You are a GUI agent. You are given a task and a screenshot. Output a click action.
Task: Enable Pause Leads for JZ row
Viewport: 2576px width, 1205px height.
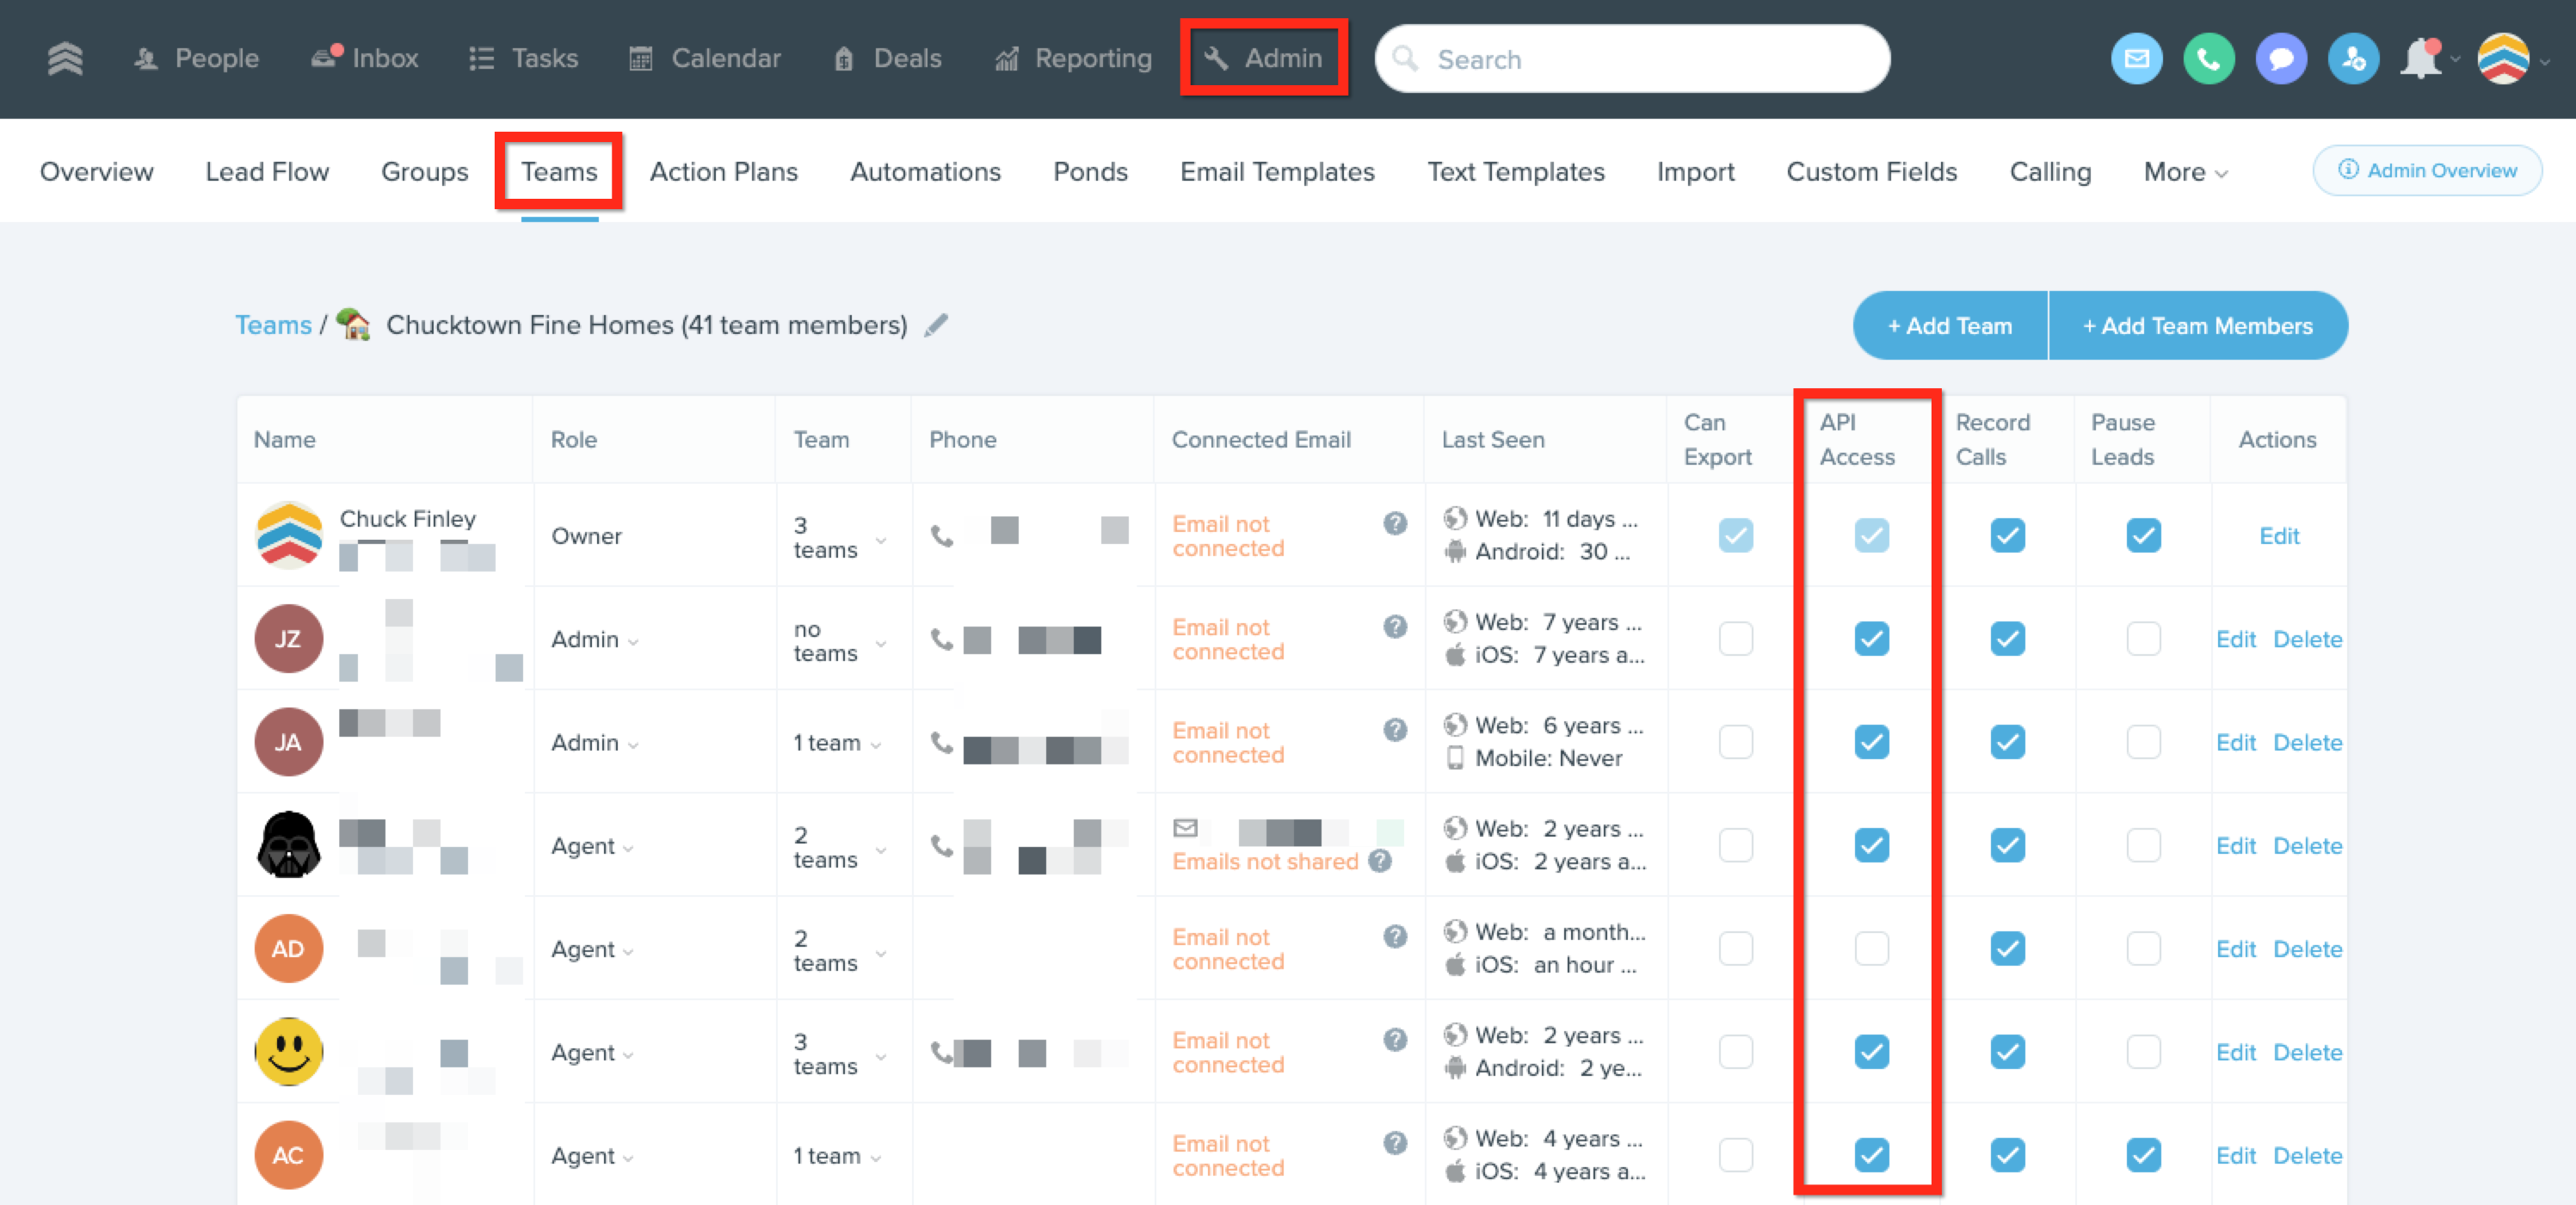coord(2143,639)
